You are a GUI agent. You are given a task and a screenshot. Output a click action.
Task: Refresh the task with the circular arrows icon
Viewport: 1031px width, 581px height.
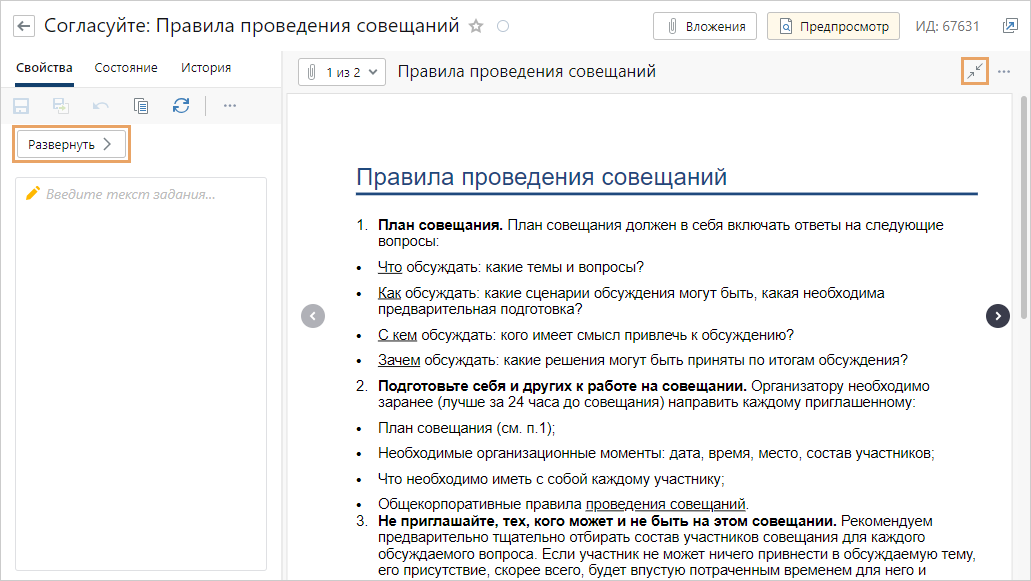[x=181, y=105]
